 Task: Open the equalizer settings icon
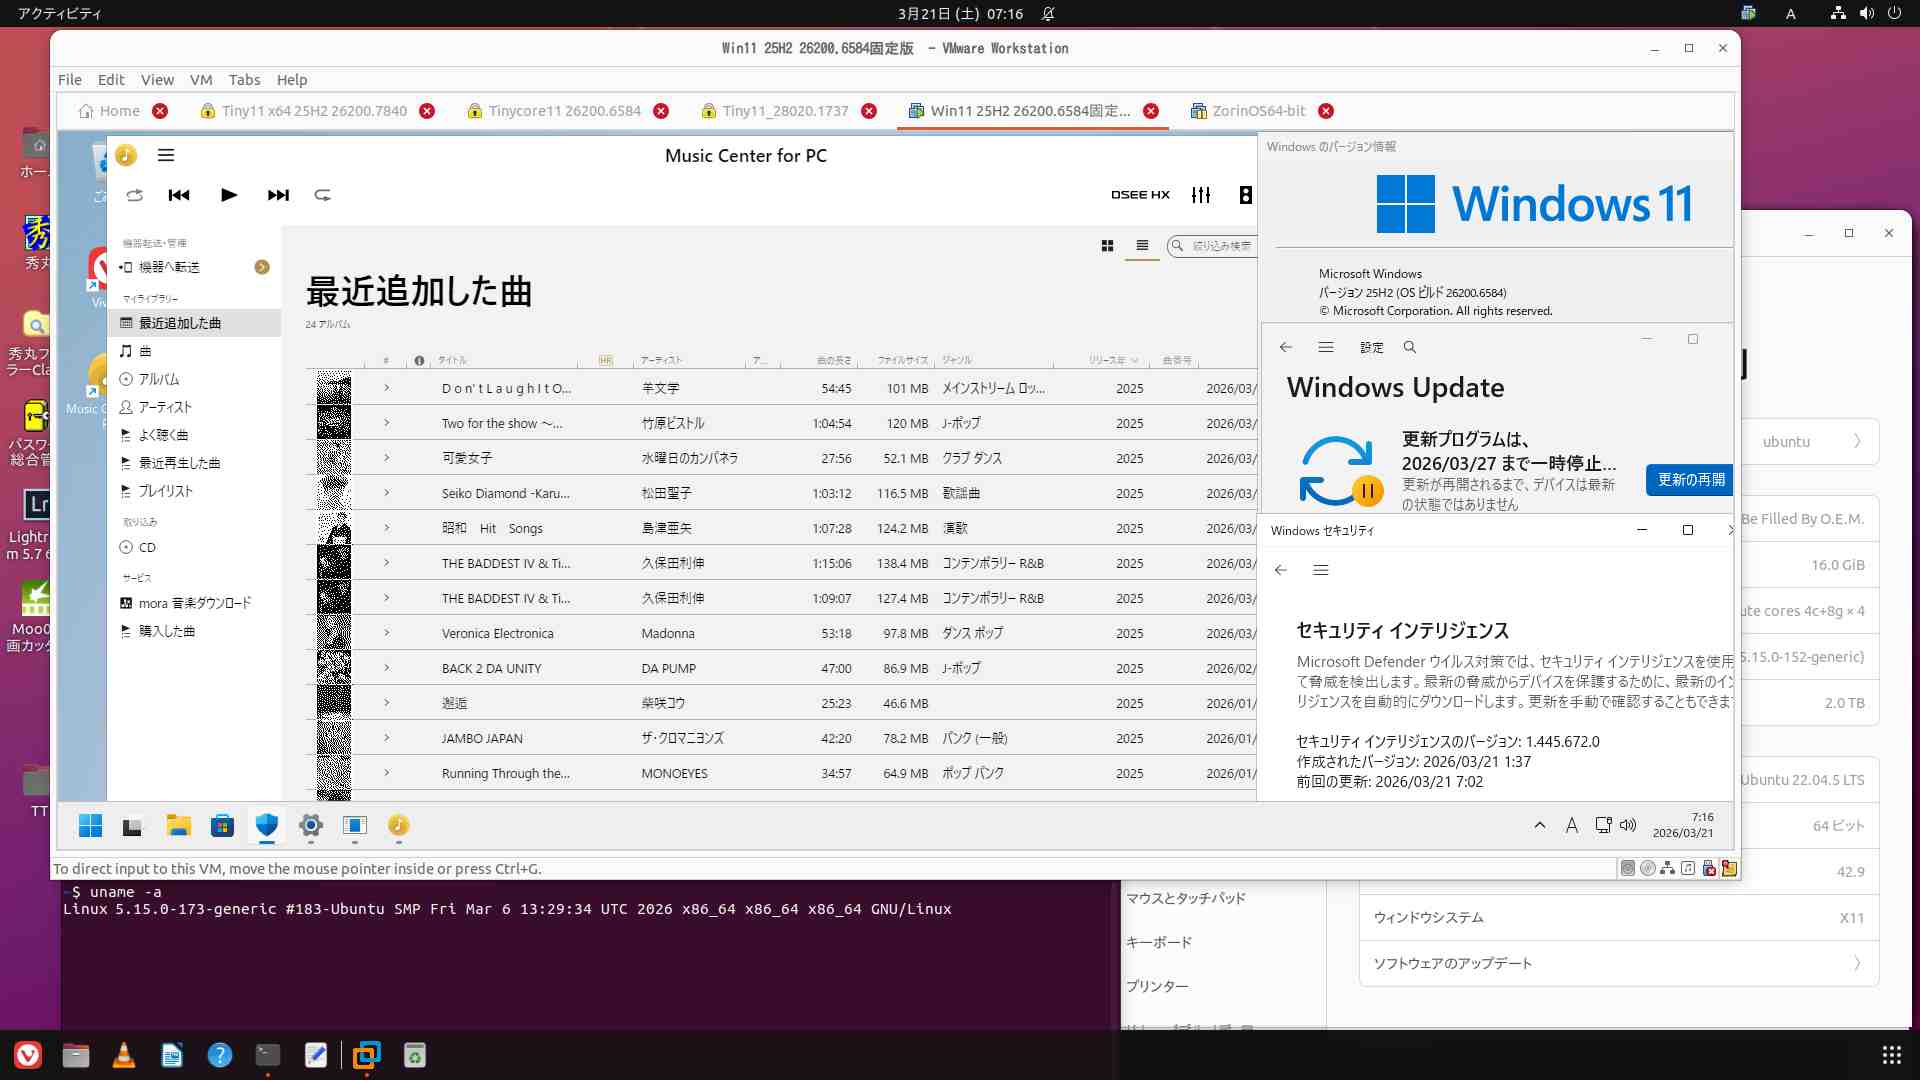point(1201,195)
